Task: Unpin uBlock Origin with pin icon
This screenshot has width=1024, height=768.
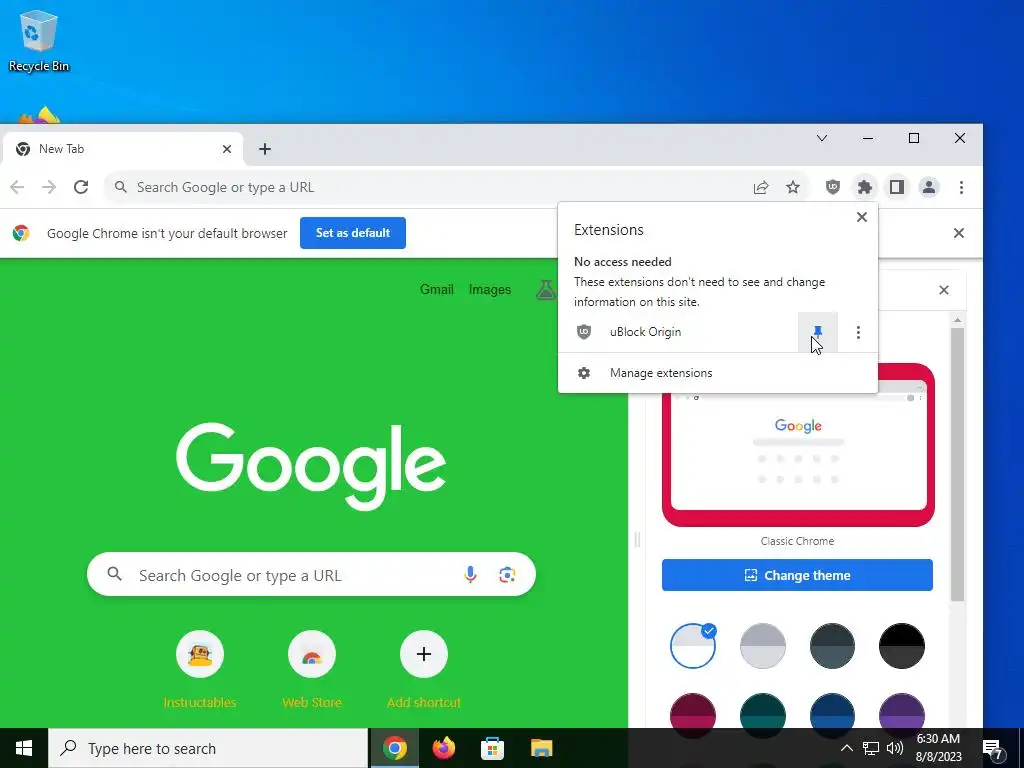Action: coord(818,332)
